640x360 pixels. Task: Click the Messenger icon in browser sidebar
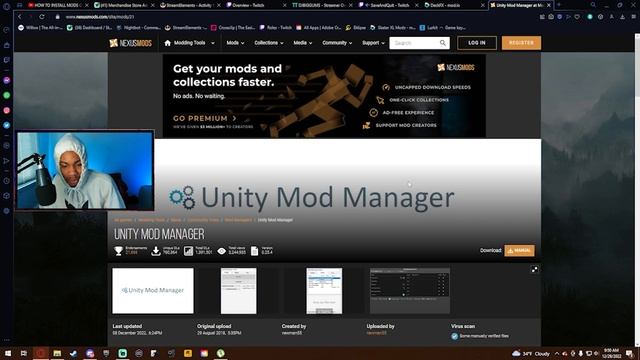click(7, 80)
